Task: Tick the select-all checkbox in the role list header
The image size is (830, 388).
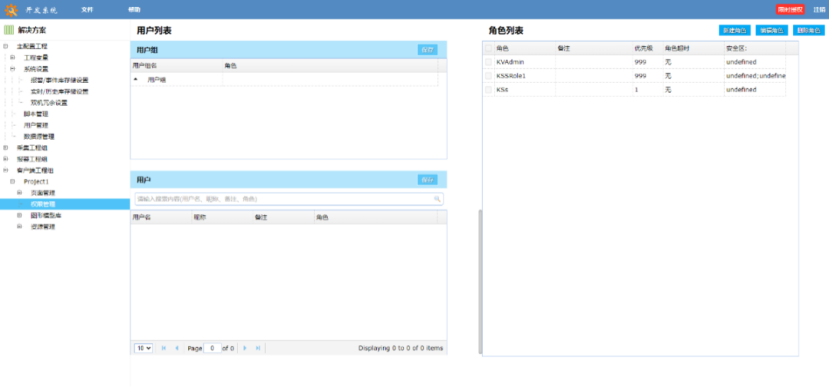Action: 488,48
